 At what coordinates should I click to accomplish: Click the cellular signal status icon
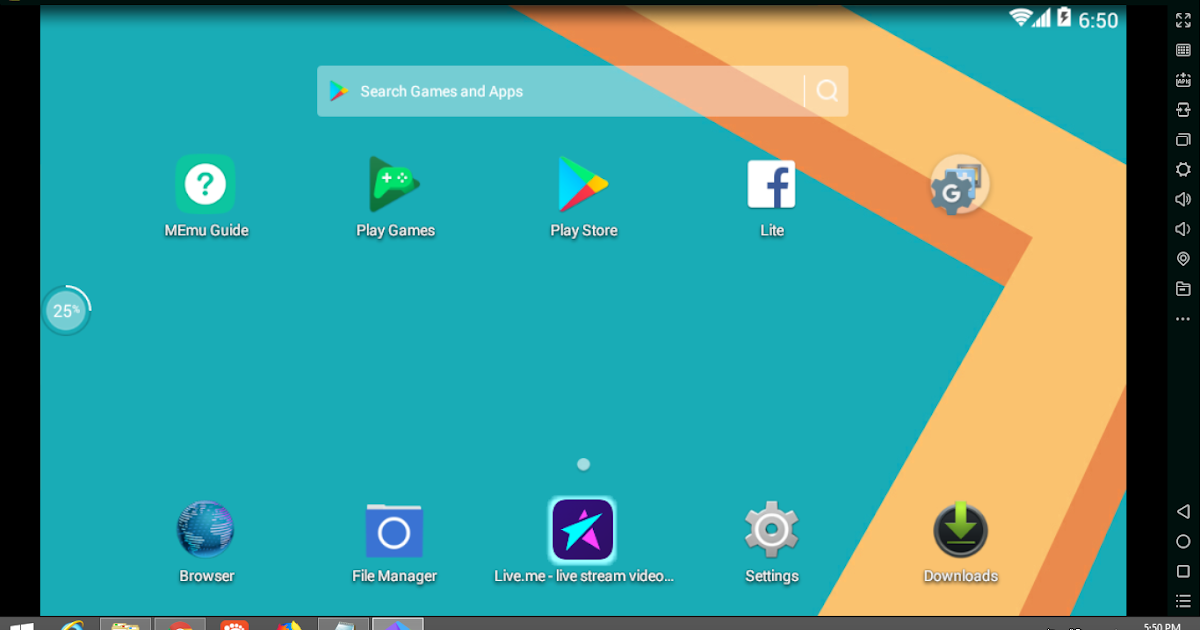[1043, 18]
